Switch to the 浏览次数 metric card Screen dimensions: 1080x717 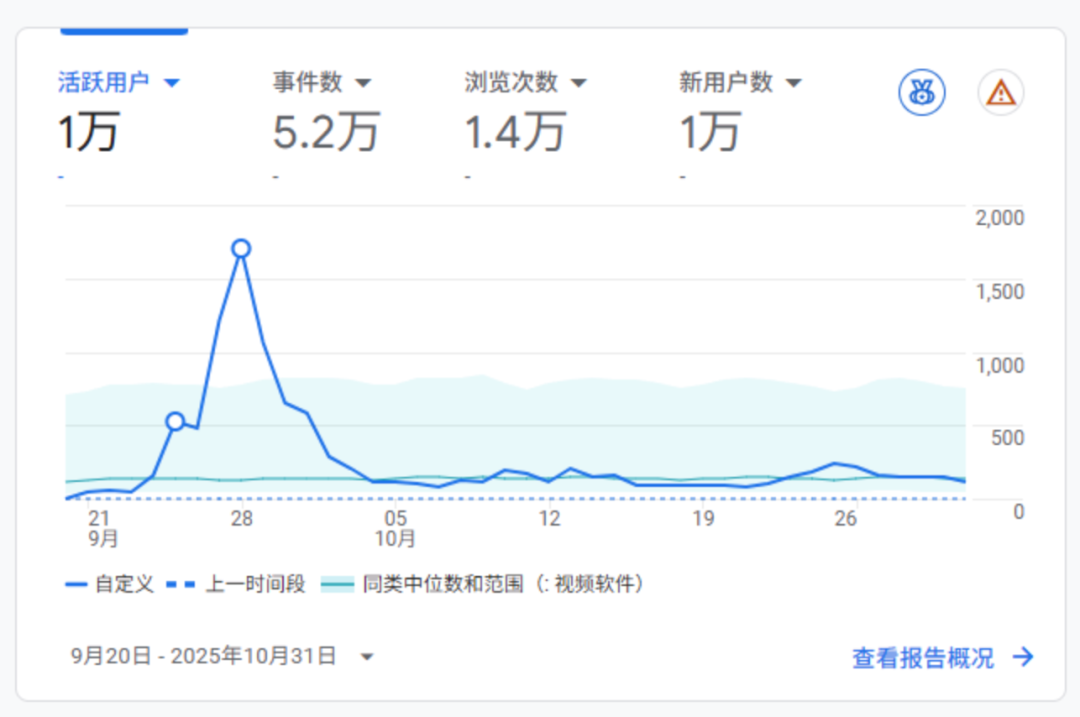510,82
